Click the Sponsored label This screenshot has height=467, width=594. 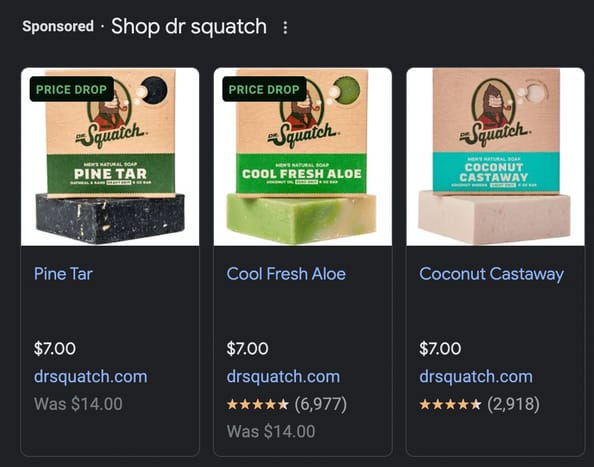pyautogui.click(x=58, y=27)
